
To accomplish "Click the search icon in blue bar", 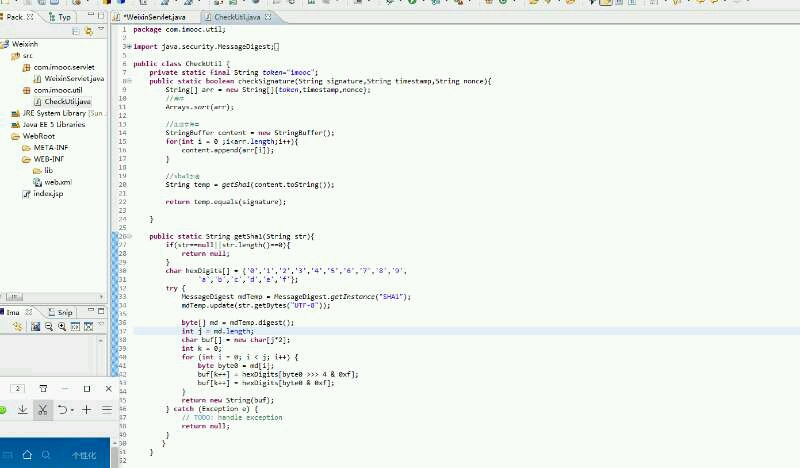I will click(x=46, y=454).
